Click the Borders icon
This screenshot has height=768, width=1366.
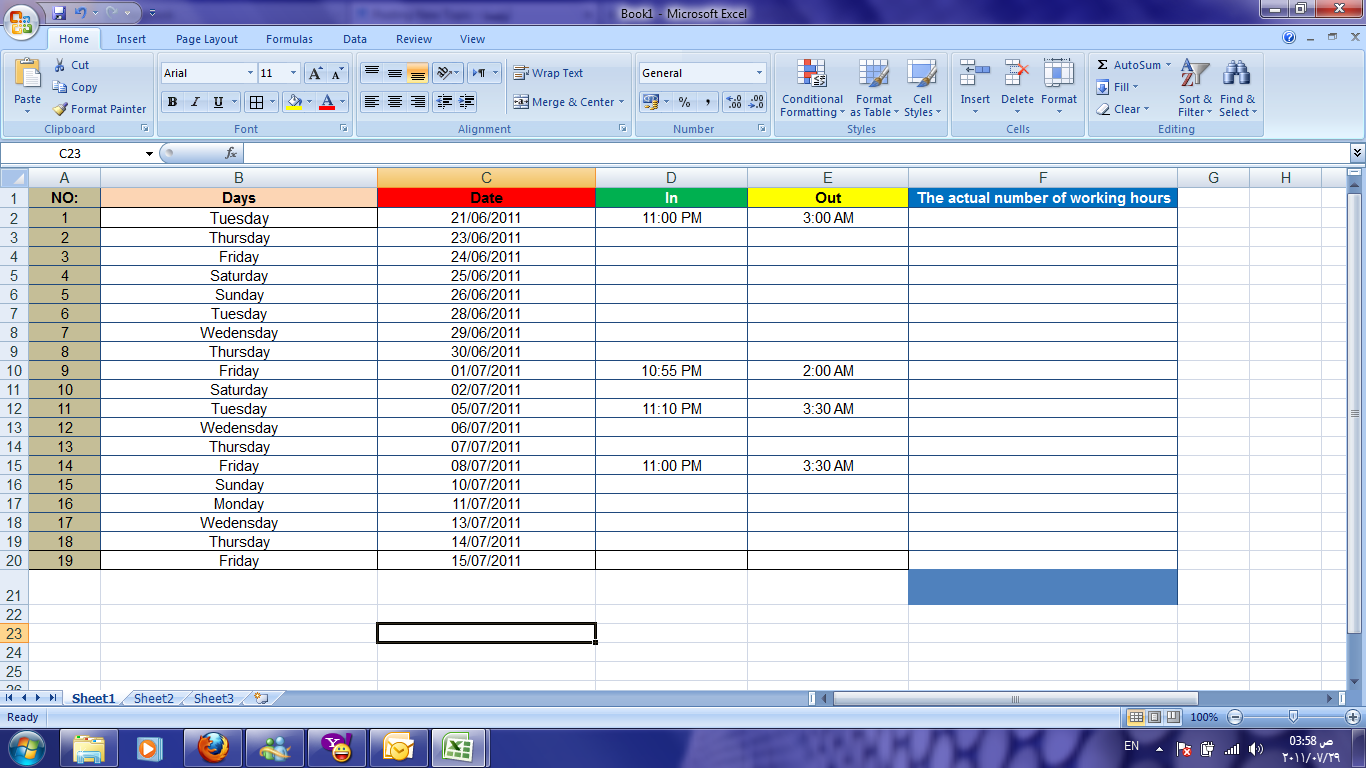coord(256,102)
